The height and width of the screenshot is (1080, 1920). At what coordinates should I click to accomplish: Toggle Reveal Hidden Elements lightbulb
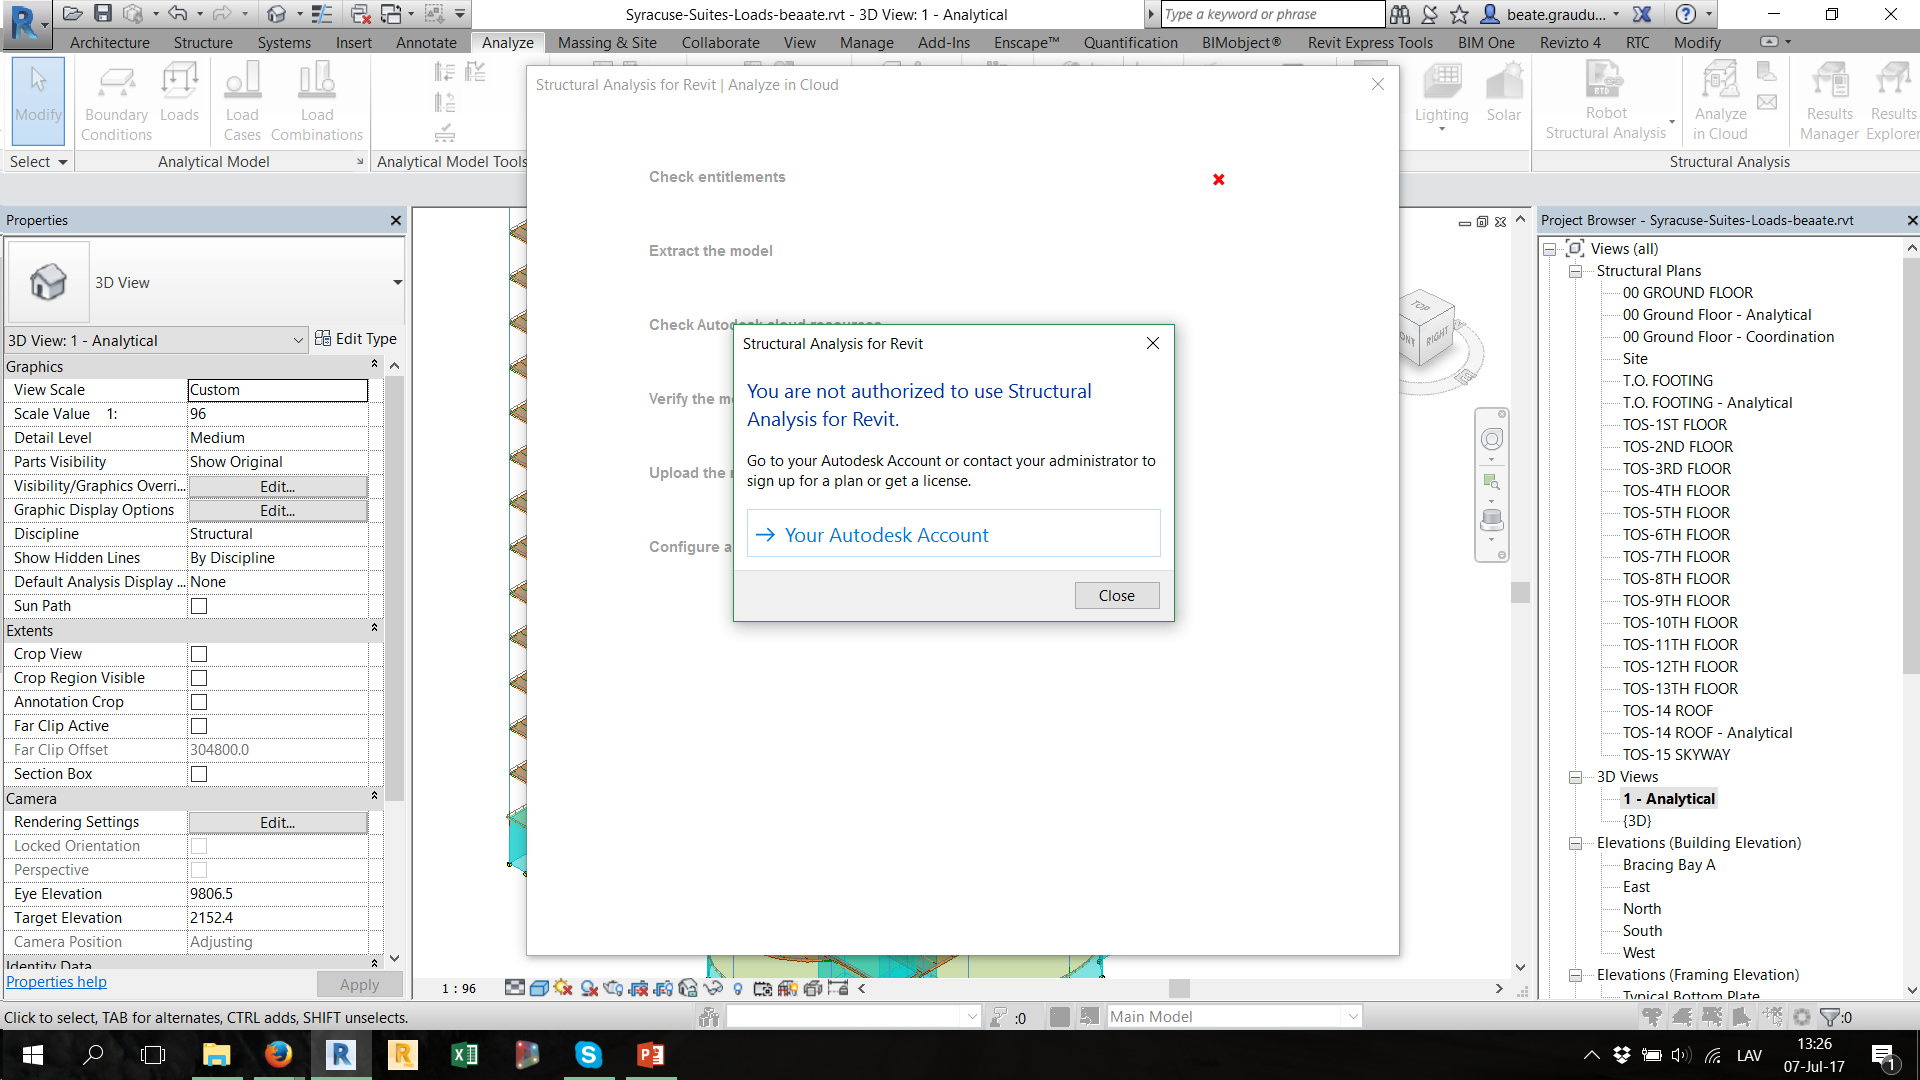point(739,988)
